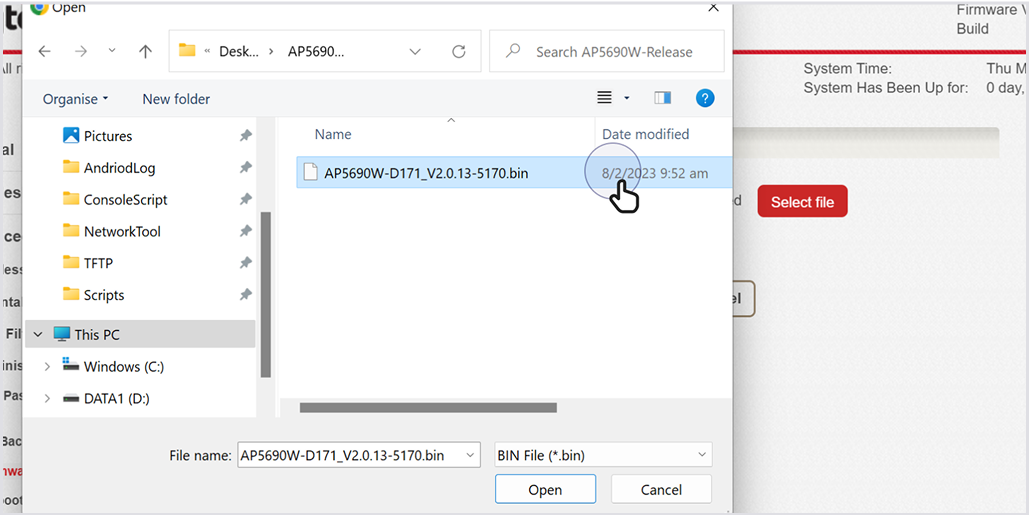Click the pin icon beside TFTP
This screenshot has height=515, width=1029.
pyautogui.click(x=245, y=263)
